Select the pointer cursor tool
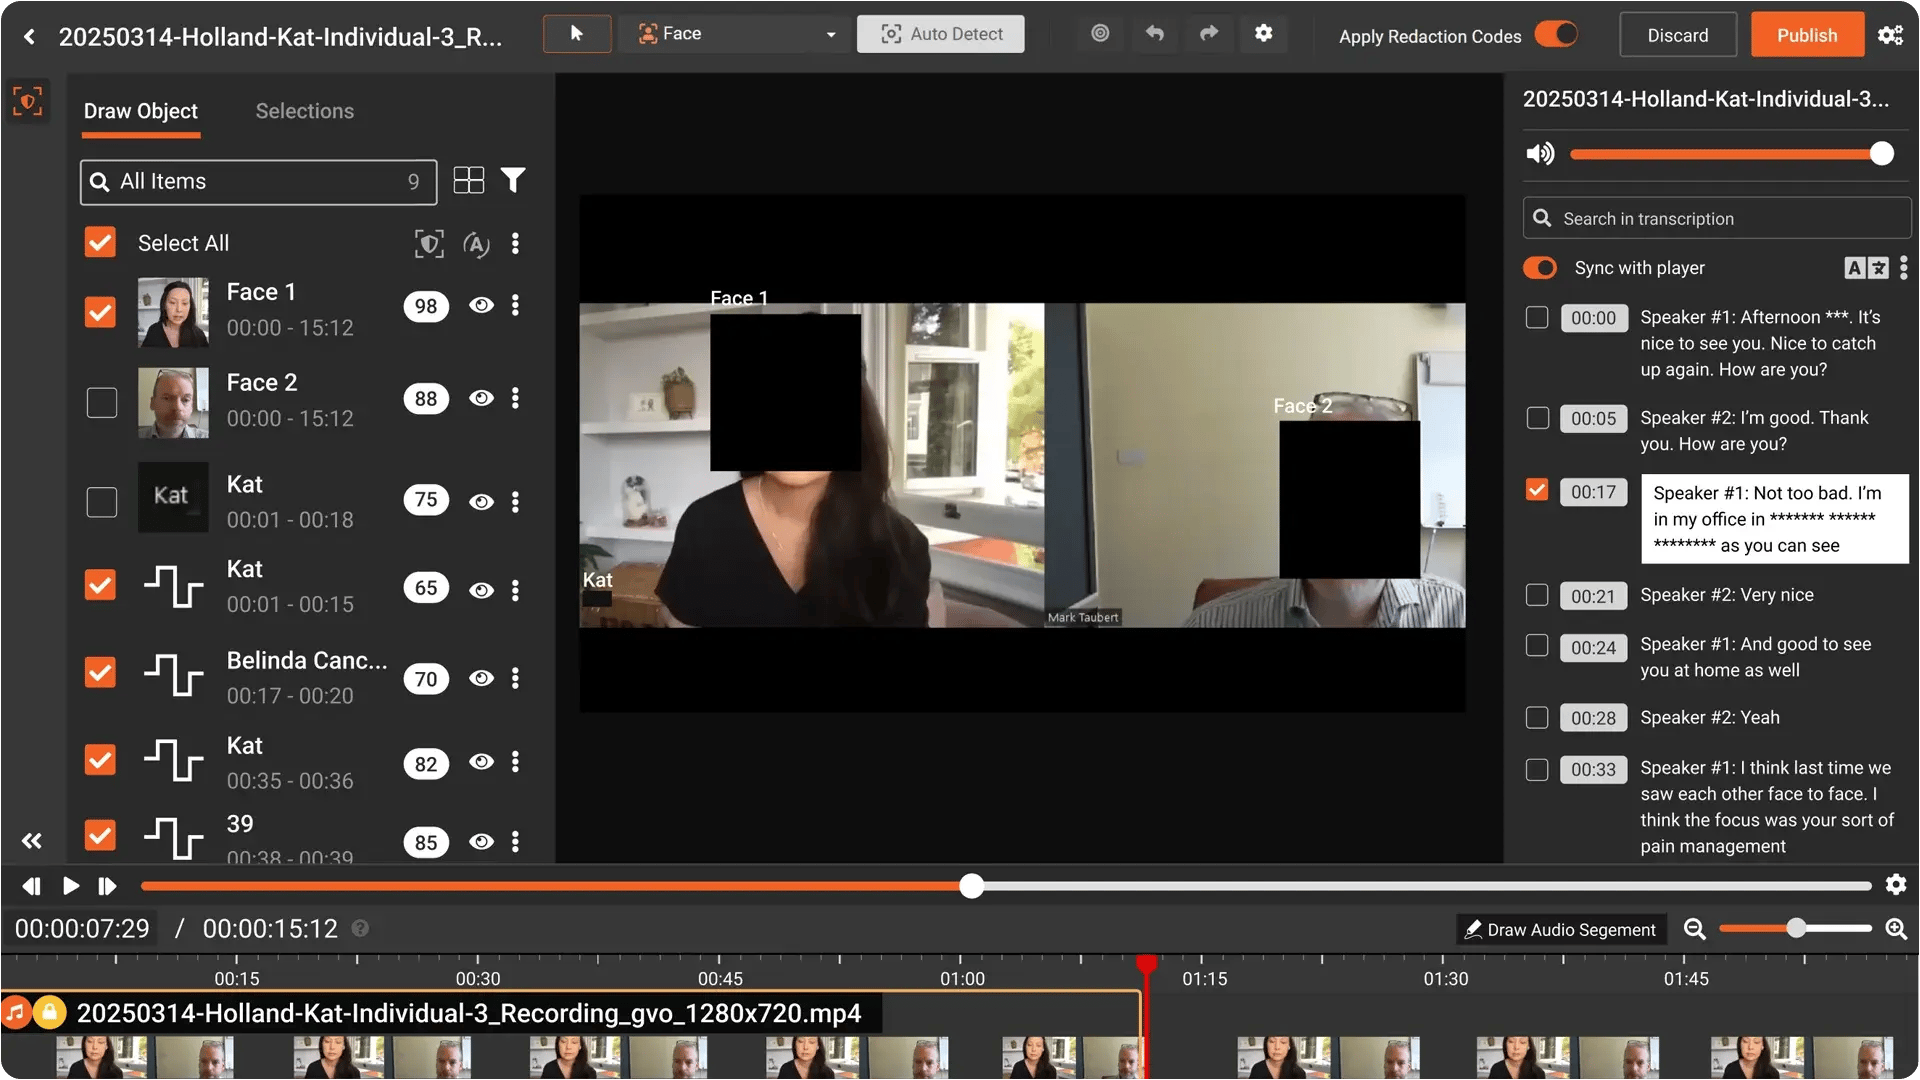Image resolution: width=1920 pixels, height=1080 pixels. click(x=577, y=34)
